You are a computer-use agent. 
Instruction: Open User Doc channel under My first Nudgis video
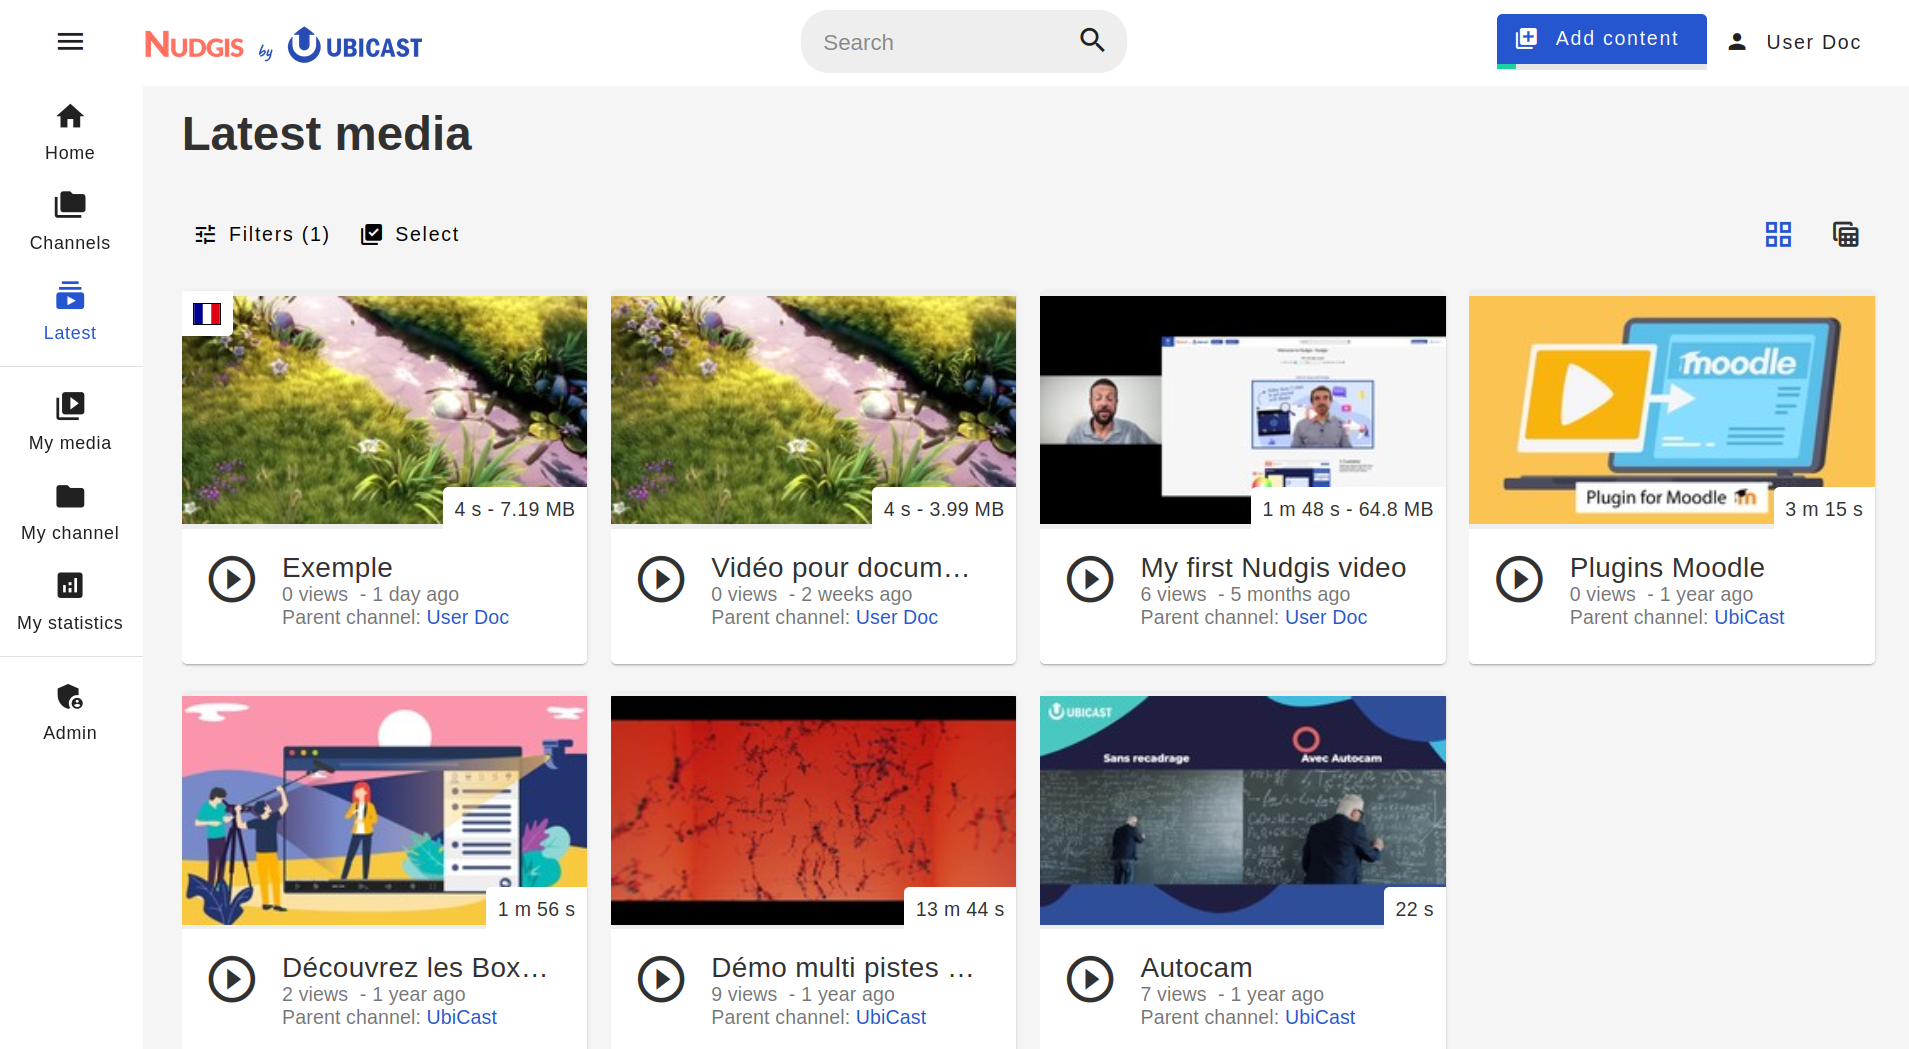tap(1325, 617)
